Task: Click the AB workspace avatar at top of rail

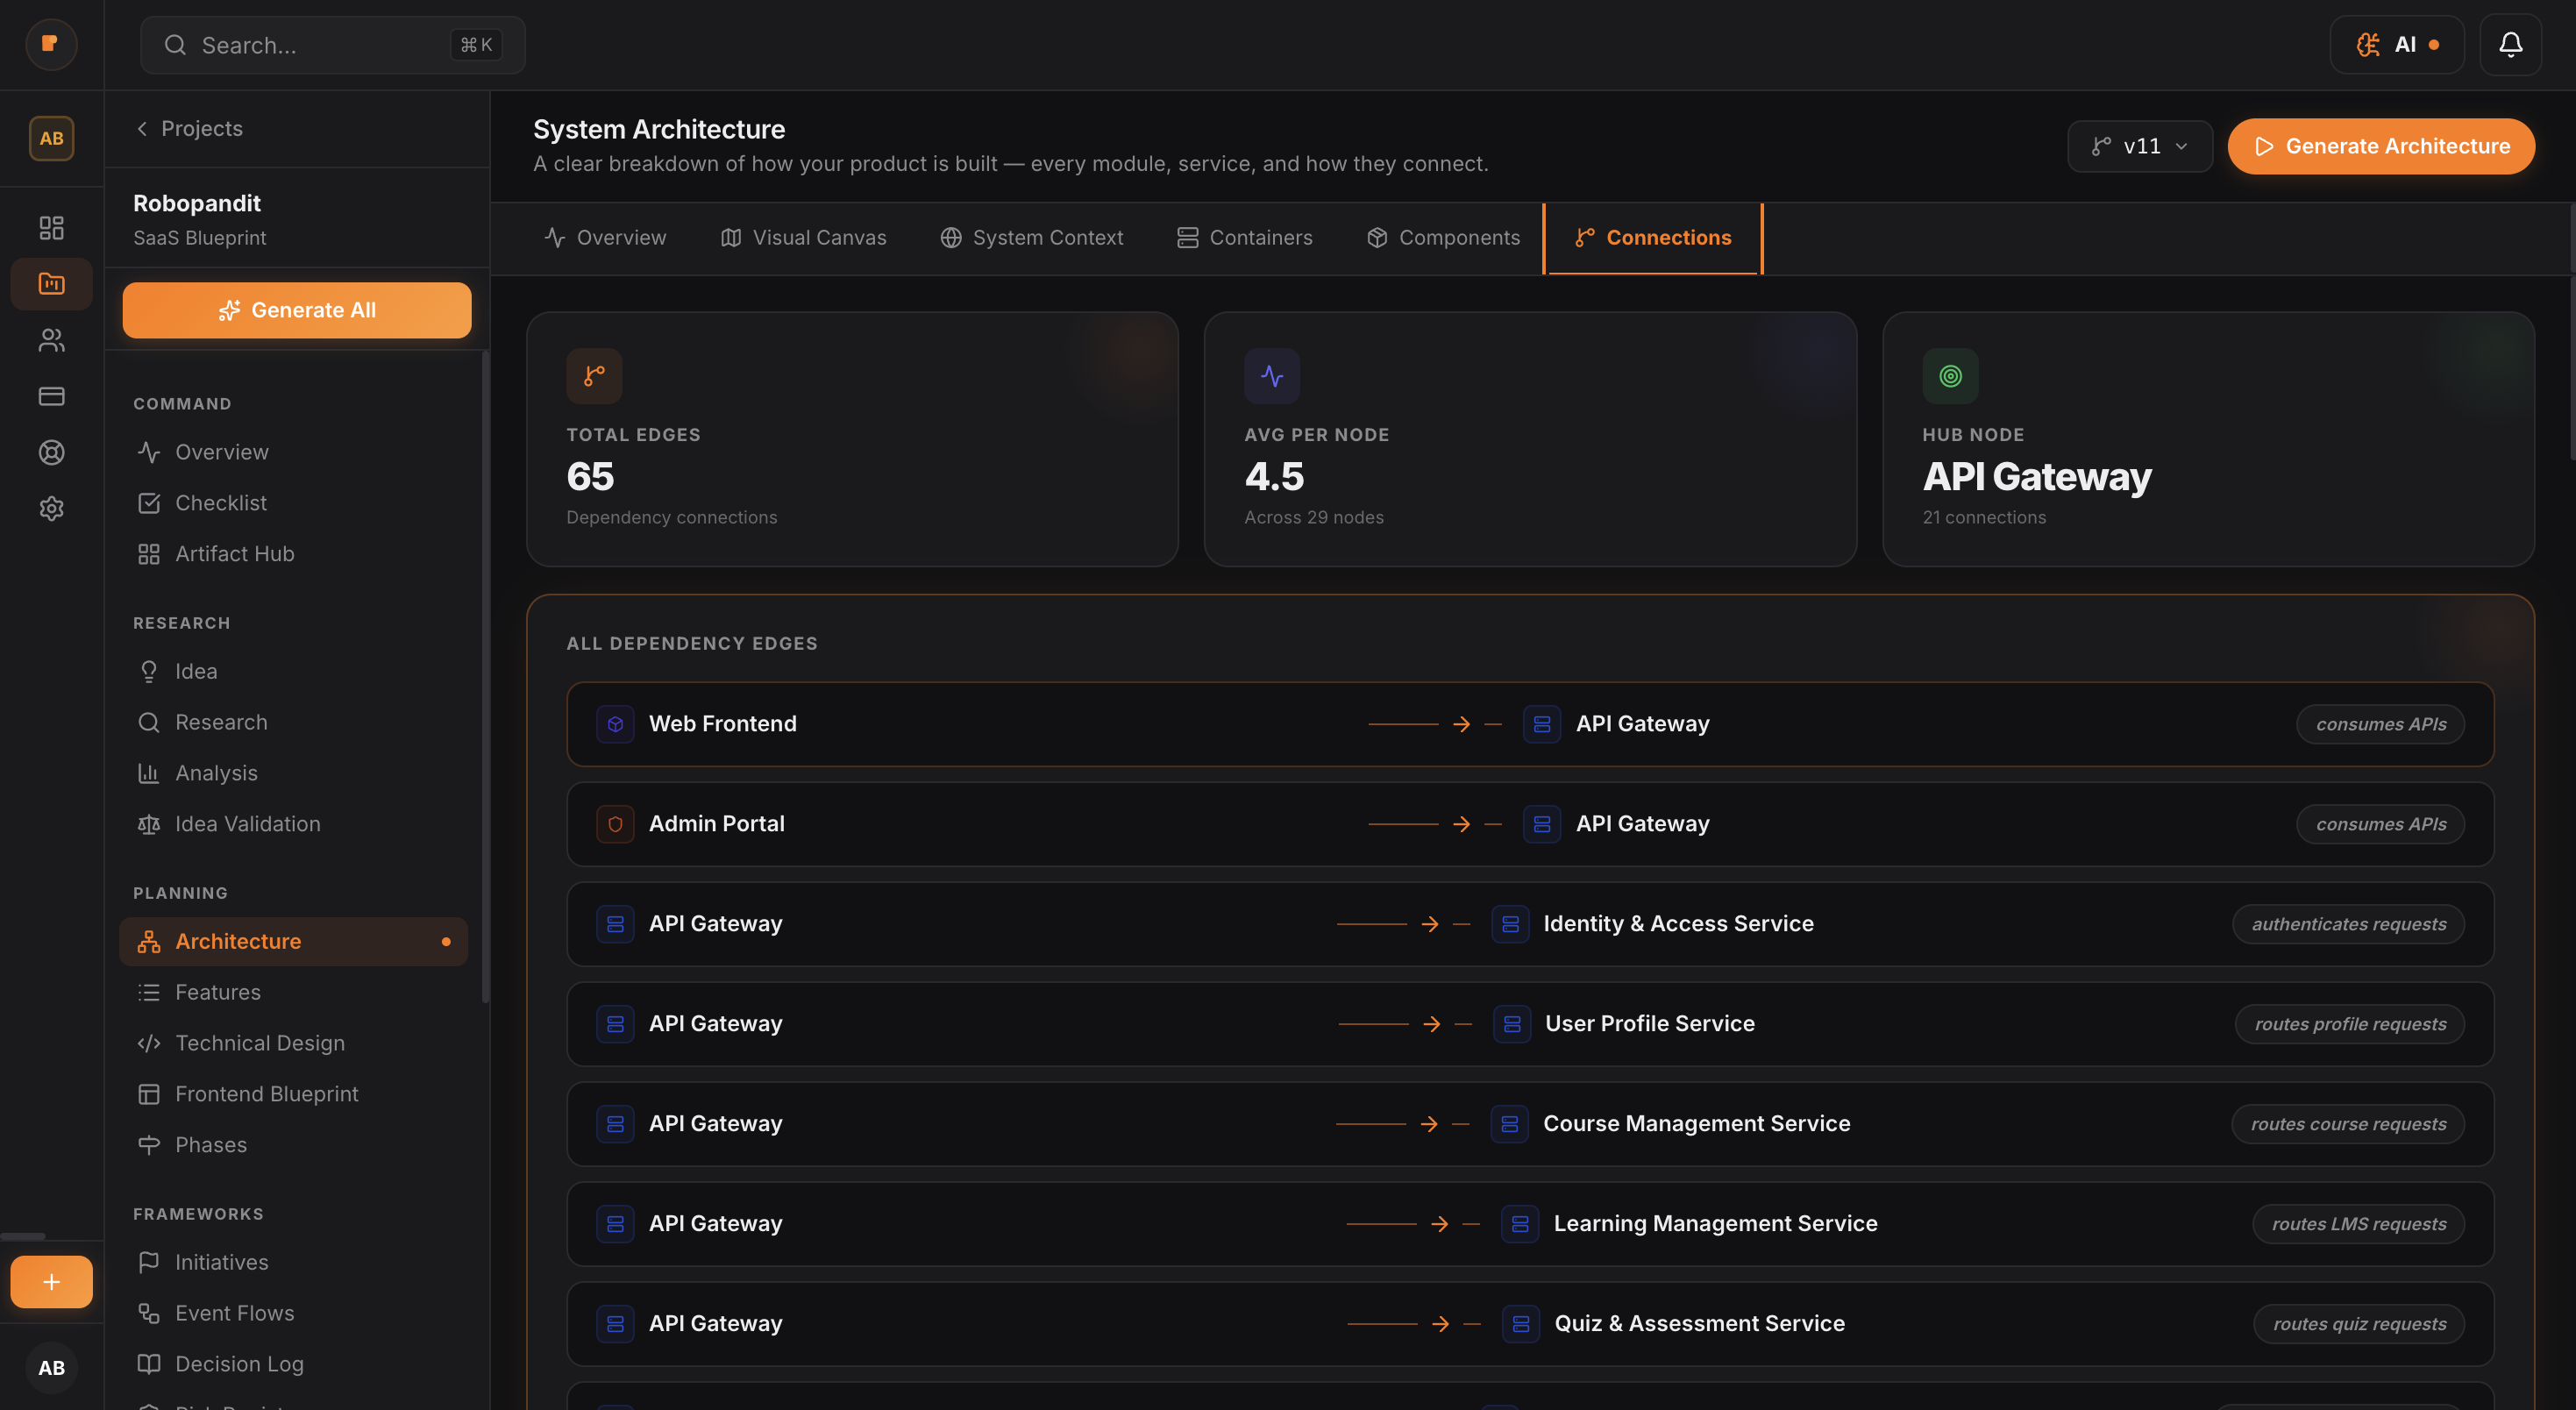Action: 51,138
